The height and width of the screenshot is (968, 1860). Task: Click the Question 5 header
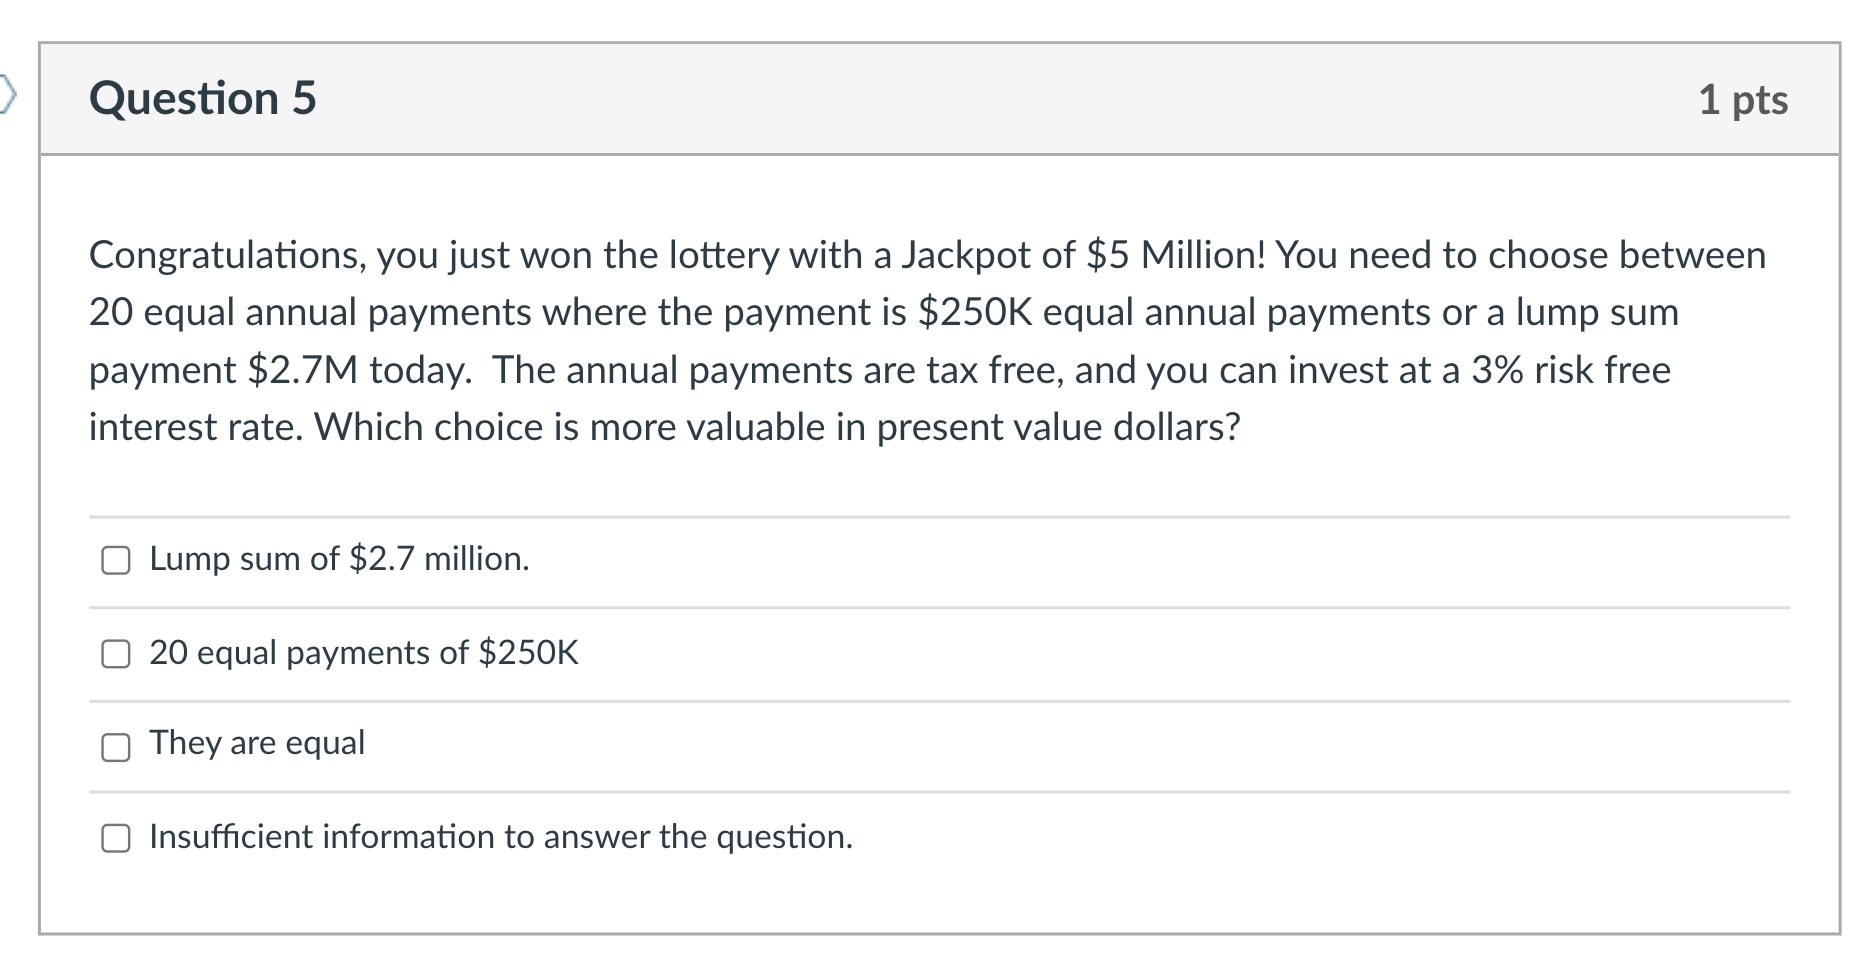[203, 98]
